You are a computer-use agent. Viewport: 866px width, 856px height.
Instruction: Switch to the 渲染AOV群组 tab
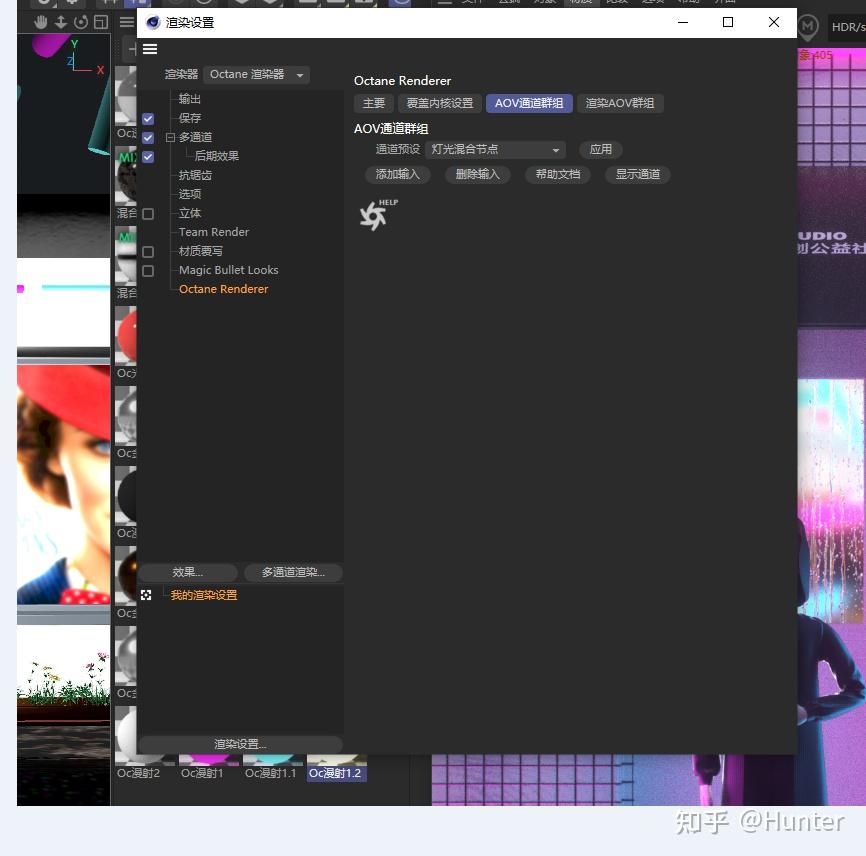point(620,102)
